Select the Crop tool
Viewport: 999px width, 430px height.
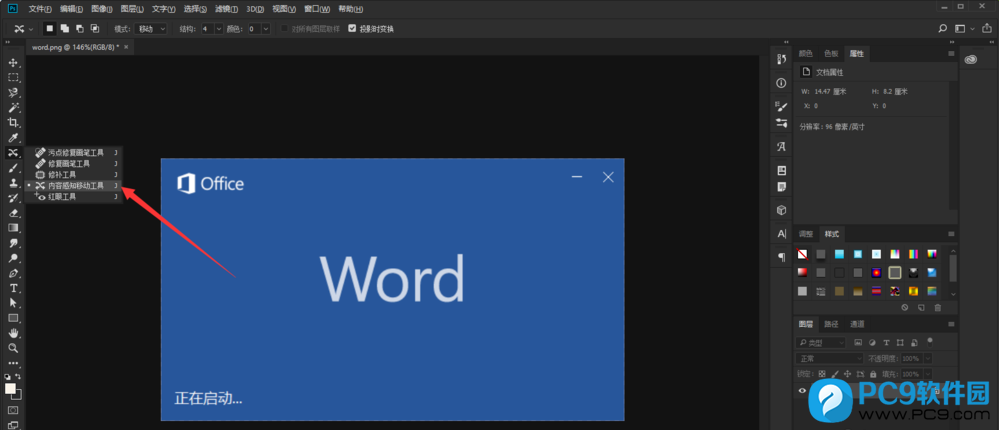(13, 123)
